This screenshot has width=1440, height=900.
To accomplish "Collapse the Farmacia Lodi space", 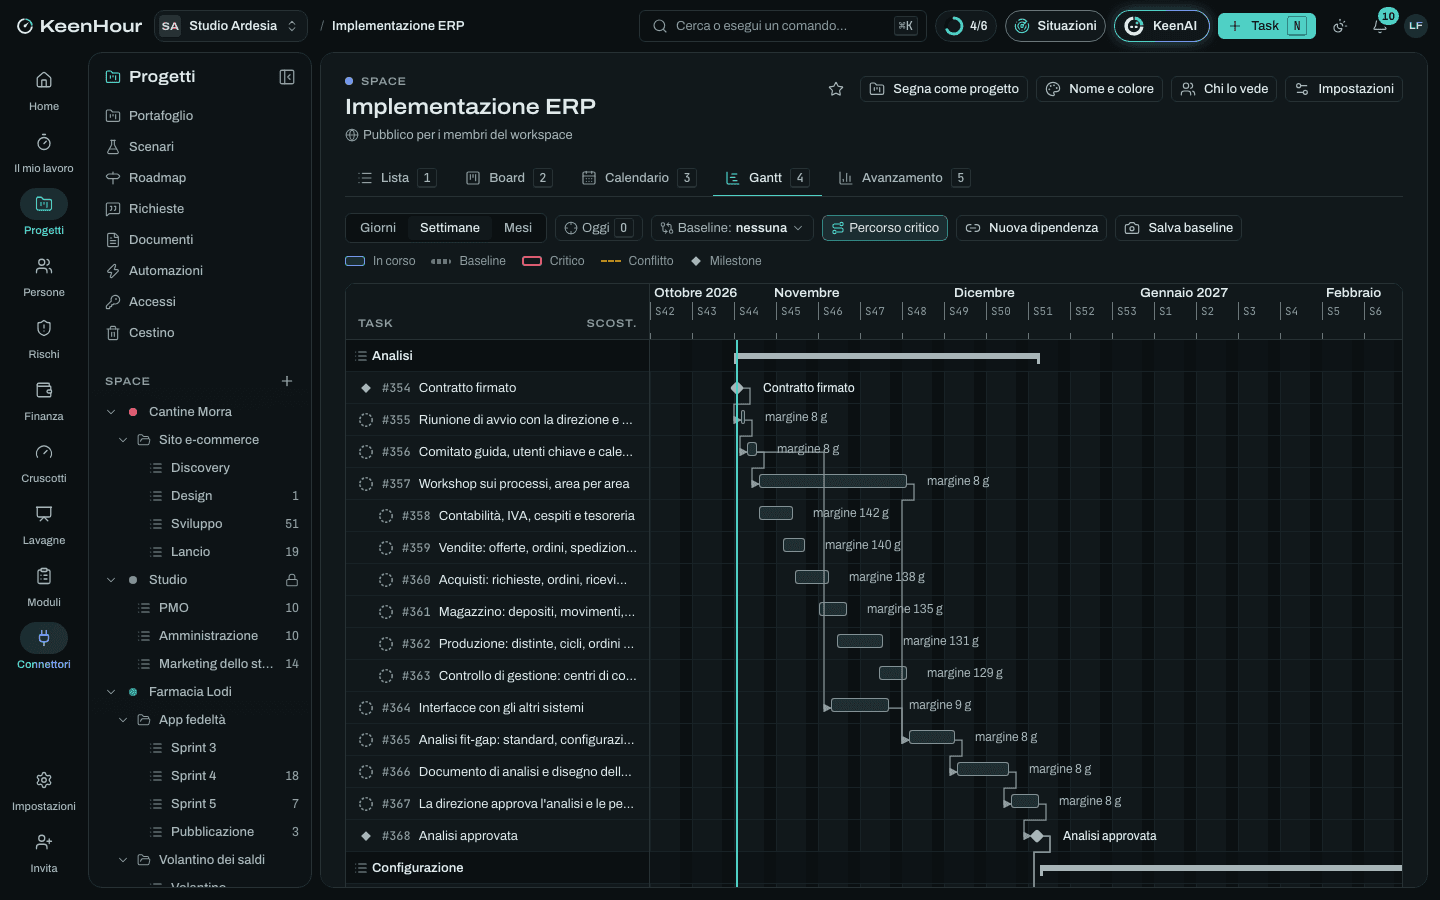I will [111, 692].
